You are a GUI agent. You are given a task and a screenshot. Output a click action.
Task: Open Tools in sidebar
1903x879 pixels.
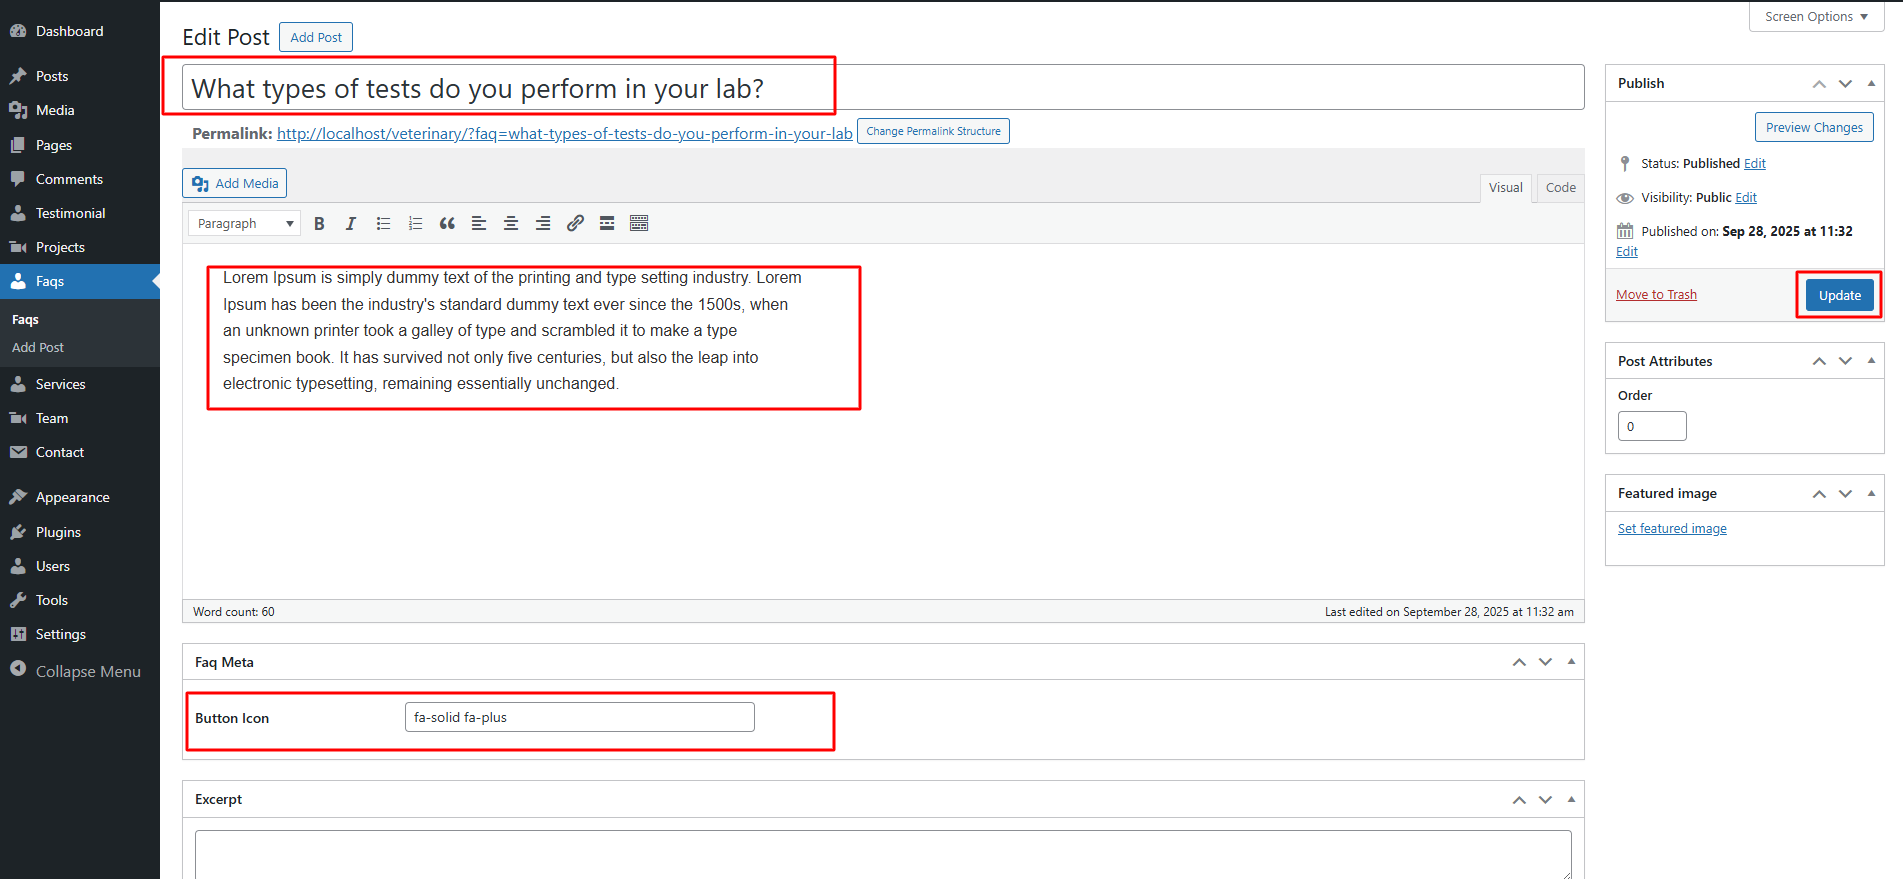pos(80,600)
